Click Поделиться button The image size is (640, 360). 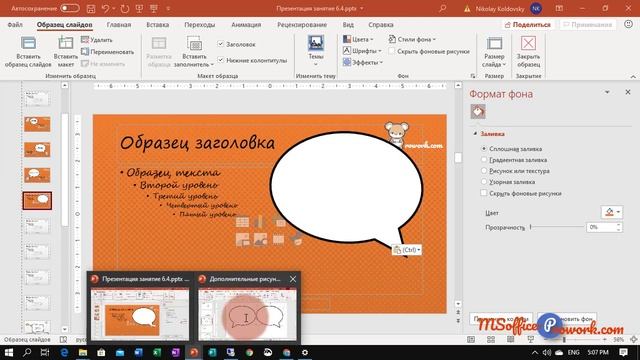528,25
